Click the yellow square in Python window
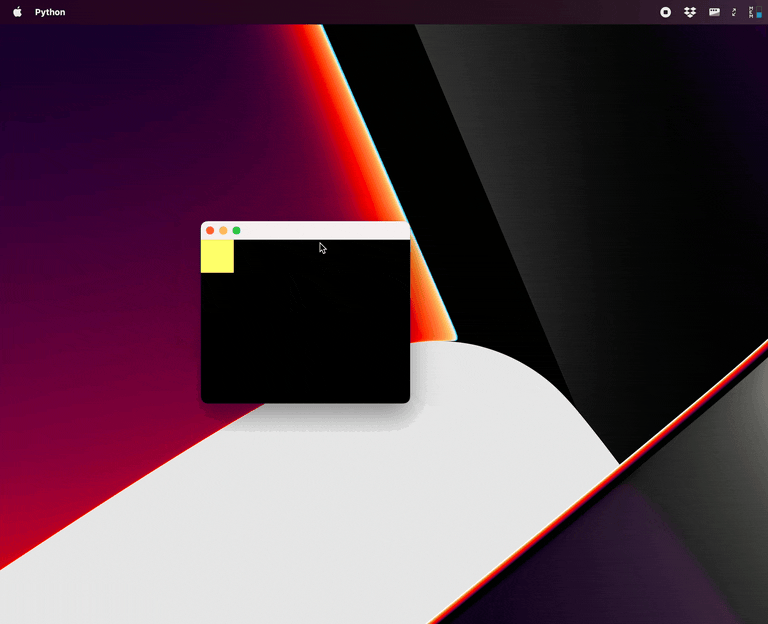Viewport: 768px width, 624px height. 217,256
